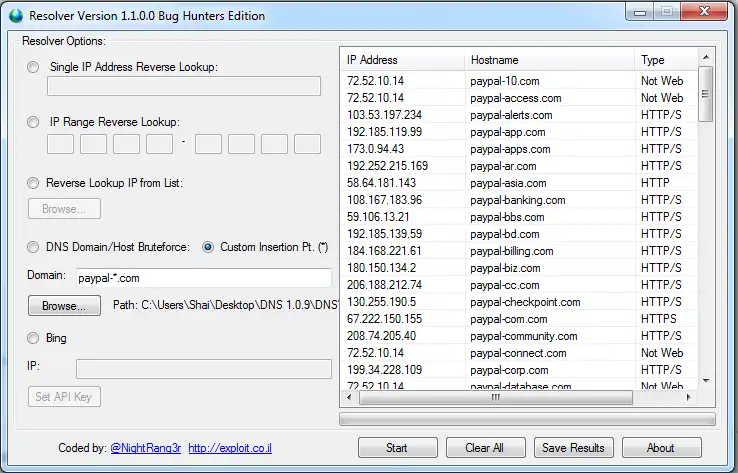
Task: Click the HTTPS type for paypal-com.com
Action: [x=658, y=319]
